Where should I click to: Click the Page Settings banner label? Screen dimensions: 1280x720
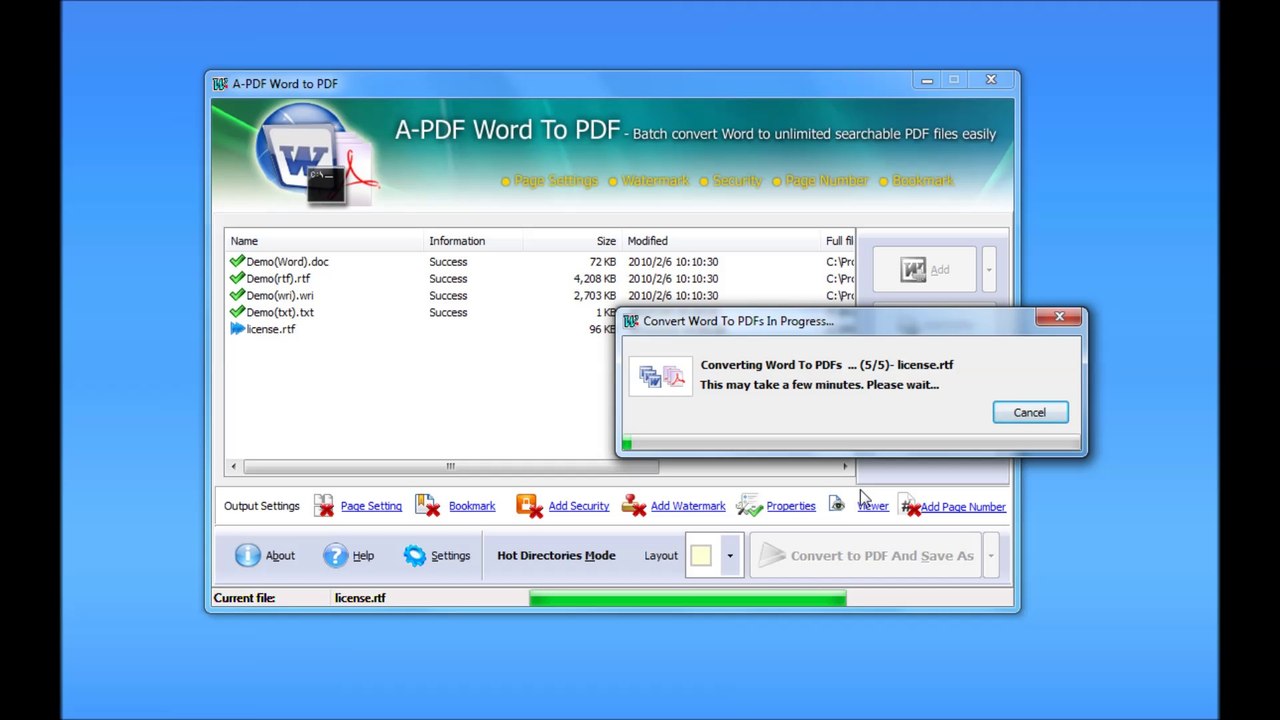click(x=555, y=181)
